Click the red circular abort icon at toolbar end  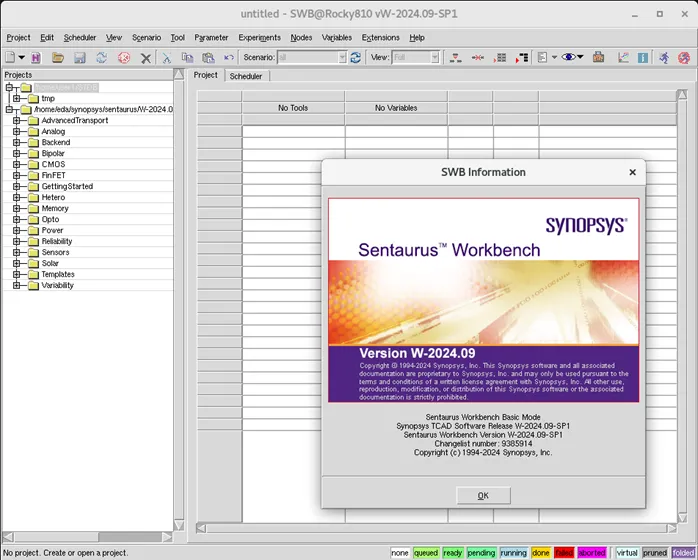pos(684,57)
